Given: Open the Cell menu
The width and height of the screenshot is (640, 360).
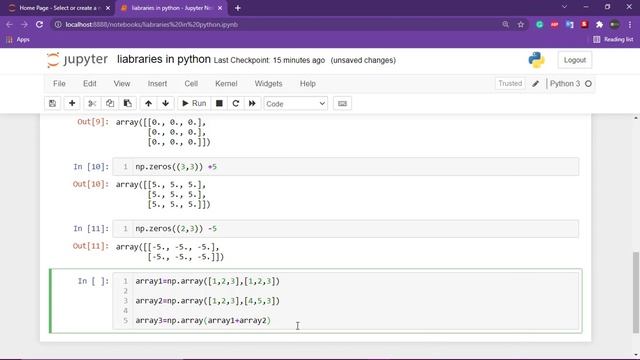Looking at the screenshot, I should [x=191, y=84].
